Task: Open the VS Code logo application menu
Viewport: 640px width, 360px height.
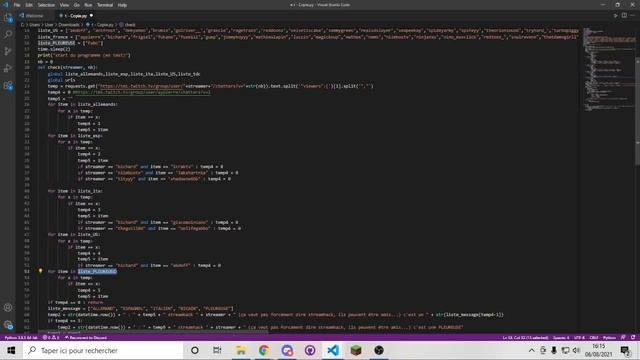Action: coord(5,5)
